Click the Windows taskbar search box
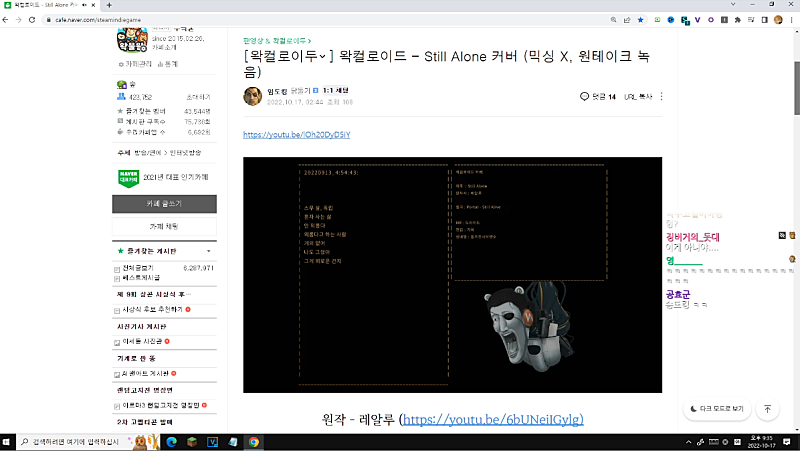Screen dimensions: 800x451 [x=88, y=442]
